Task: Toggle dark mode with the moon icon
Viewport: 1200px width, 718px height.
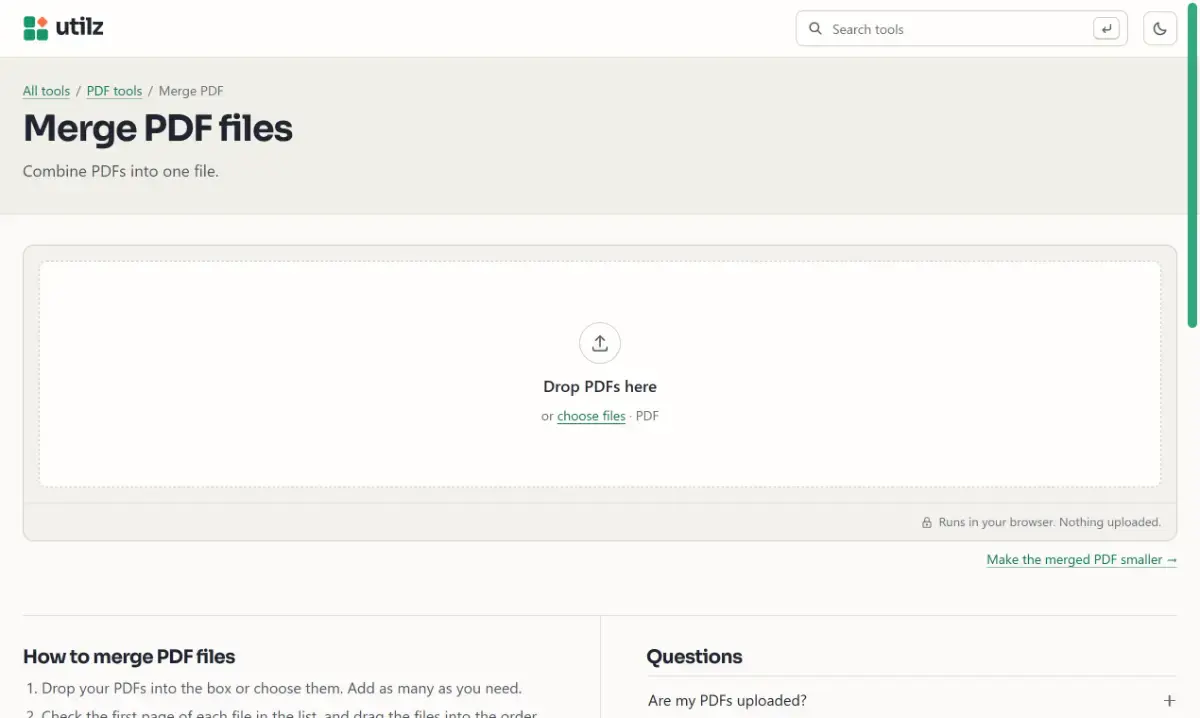Action: point(1160,29)
